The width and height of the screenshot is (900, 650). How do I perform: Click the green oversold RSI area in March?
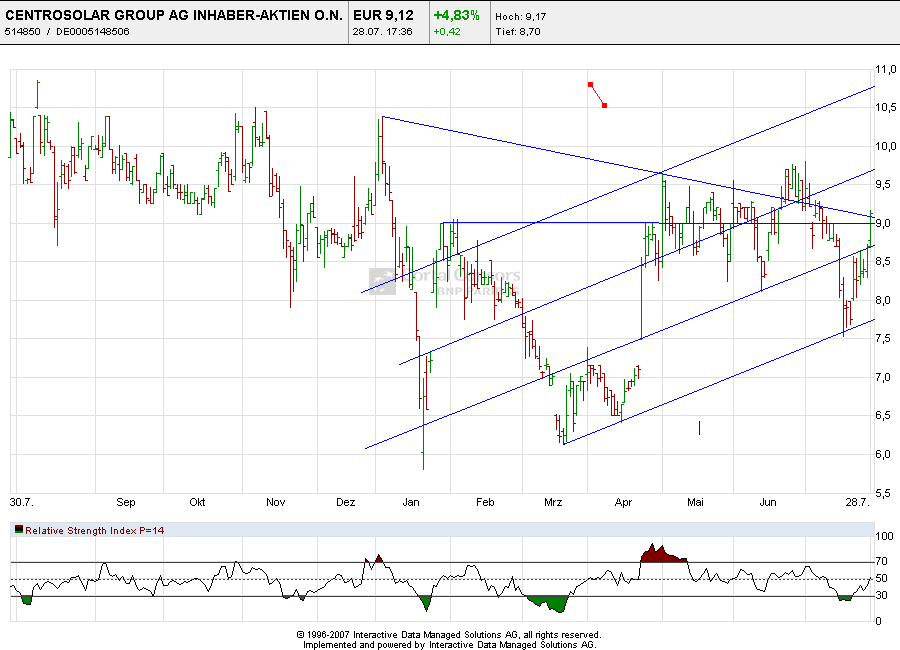(547, 603)
